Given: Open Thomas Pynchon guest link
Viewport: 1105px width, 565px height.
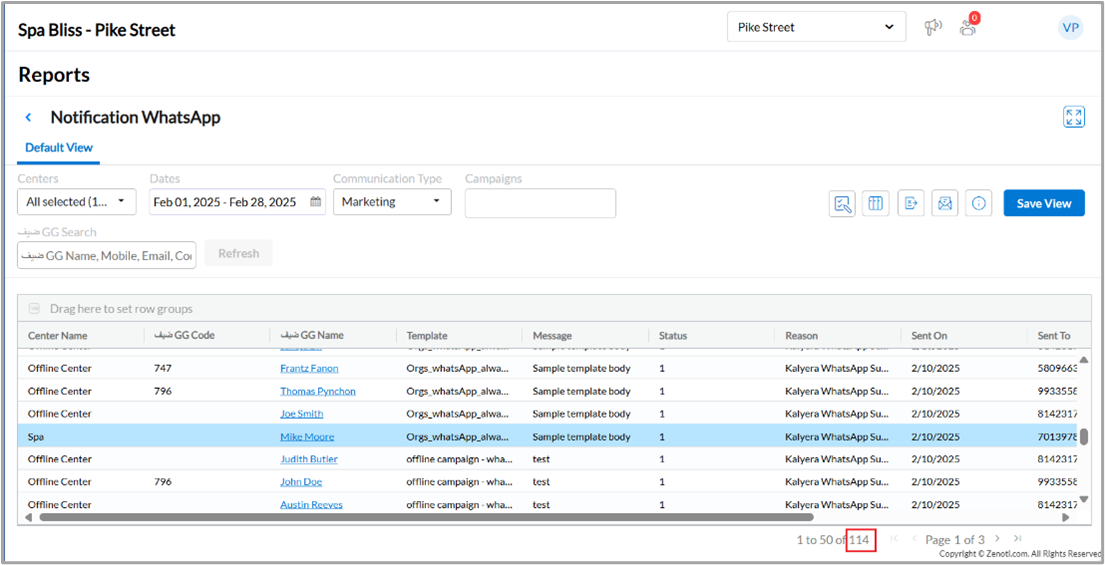Looking at the screenshot, I should pyautogui.click(x=318, y=391).
